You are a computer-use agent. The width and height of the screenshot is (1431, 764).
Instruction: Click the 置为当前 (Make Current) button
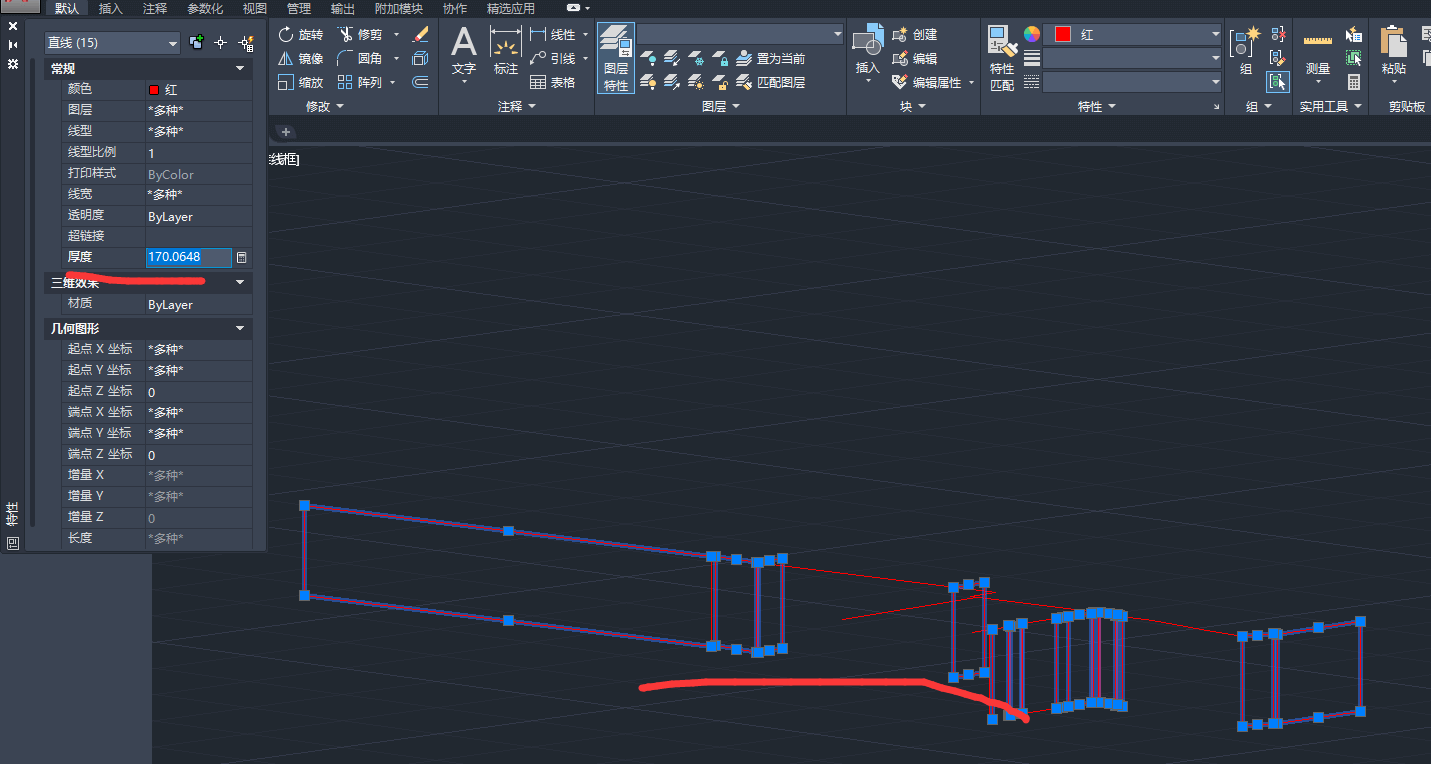pos(771,59)
